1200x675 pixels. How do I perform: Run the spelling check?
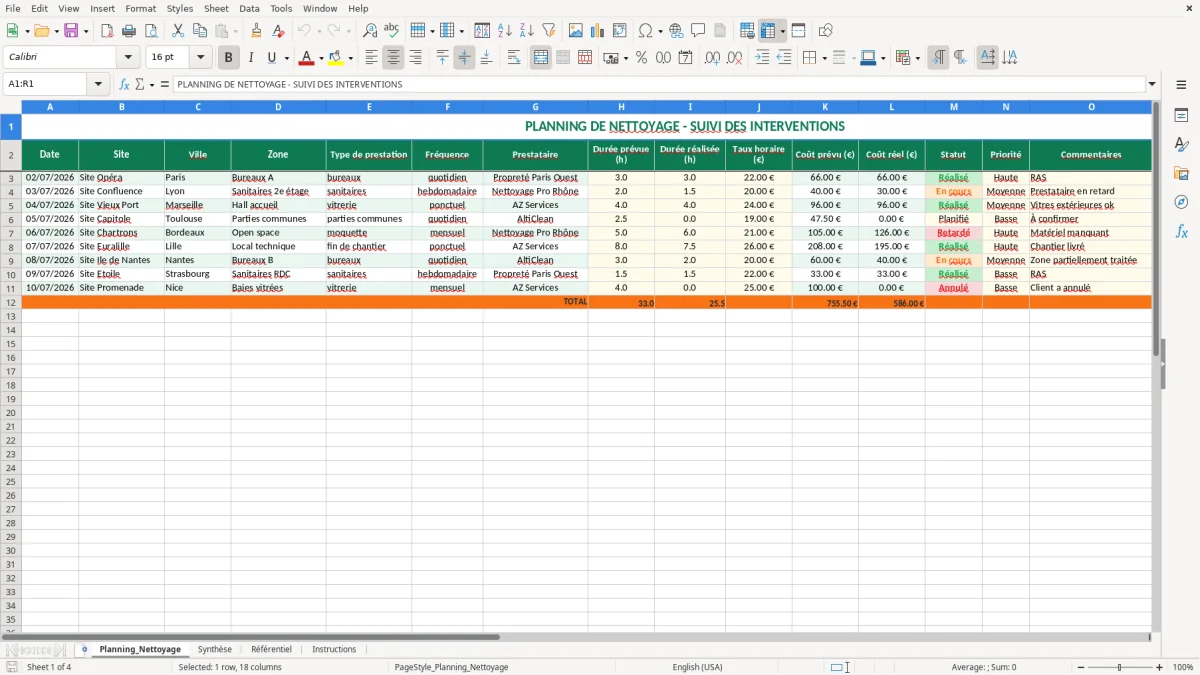coord(392,31)
